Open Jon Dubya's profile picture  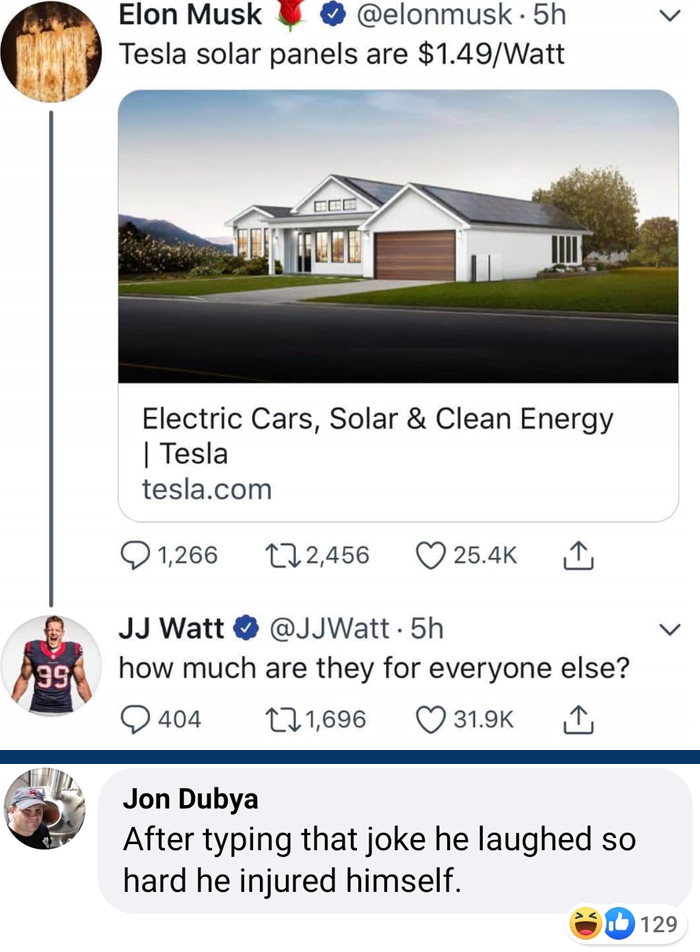[45, 809]
